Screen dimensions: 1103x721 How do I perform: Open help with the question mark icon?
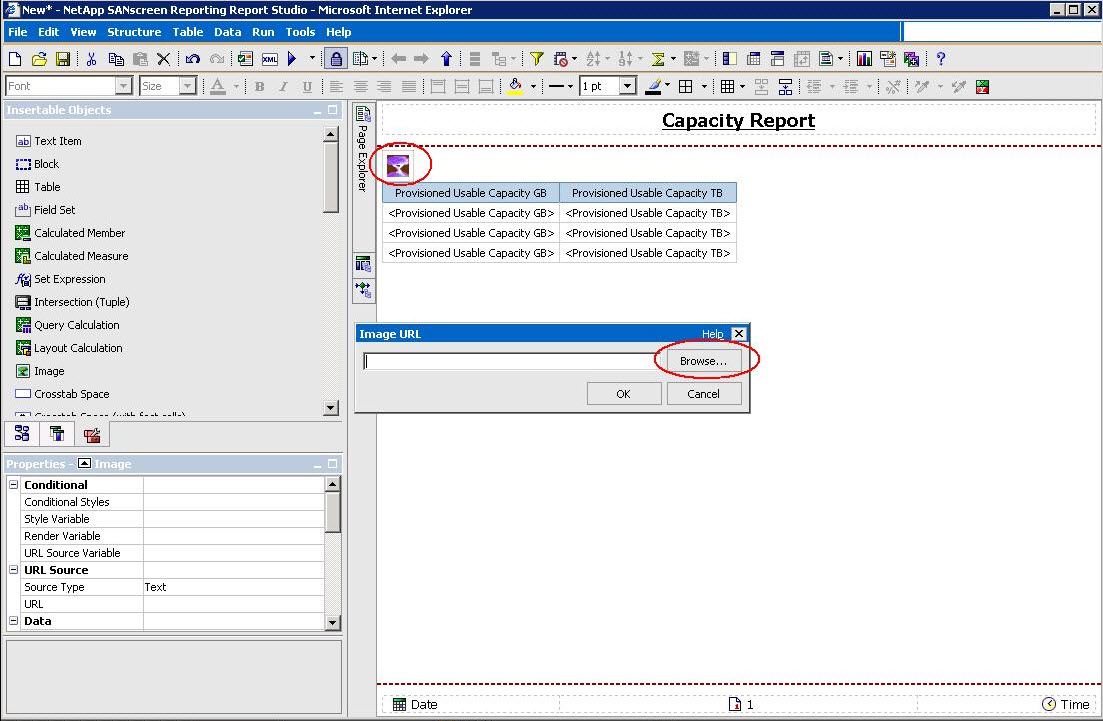point(940,59)
